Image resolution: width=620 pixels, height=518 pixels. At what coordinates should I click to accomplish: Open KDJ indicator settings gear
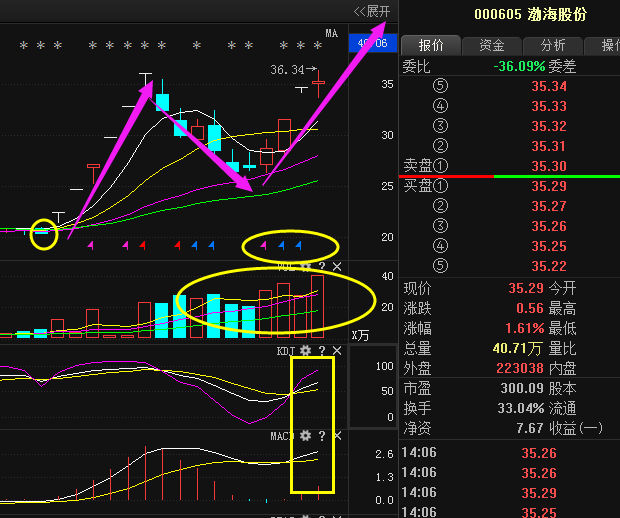[305, 351]
